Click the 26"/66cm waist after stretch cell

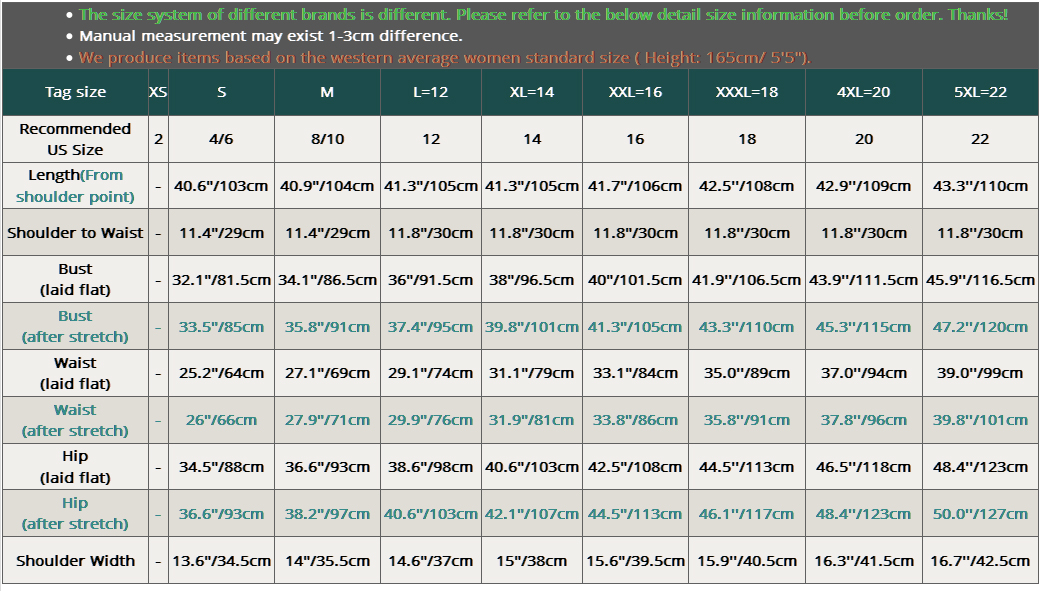(221, 420)
